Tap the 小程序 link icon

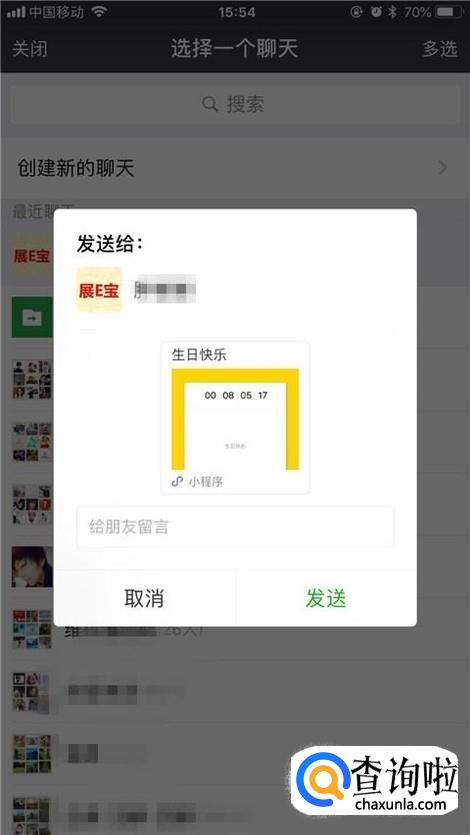[177, 481]
